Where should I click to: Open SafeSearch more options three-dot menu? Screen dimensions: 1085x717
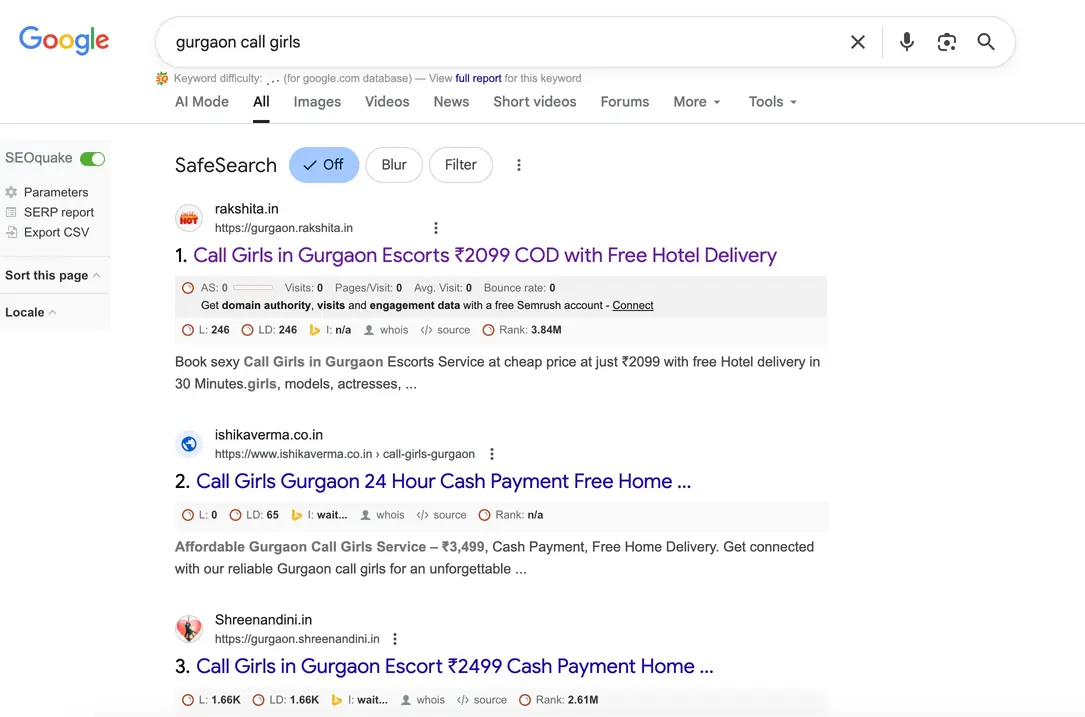coord(518,165)
